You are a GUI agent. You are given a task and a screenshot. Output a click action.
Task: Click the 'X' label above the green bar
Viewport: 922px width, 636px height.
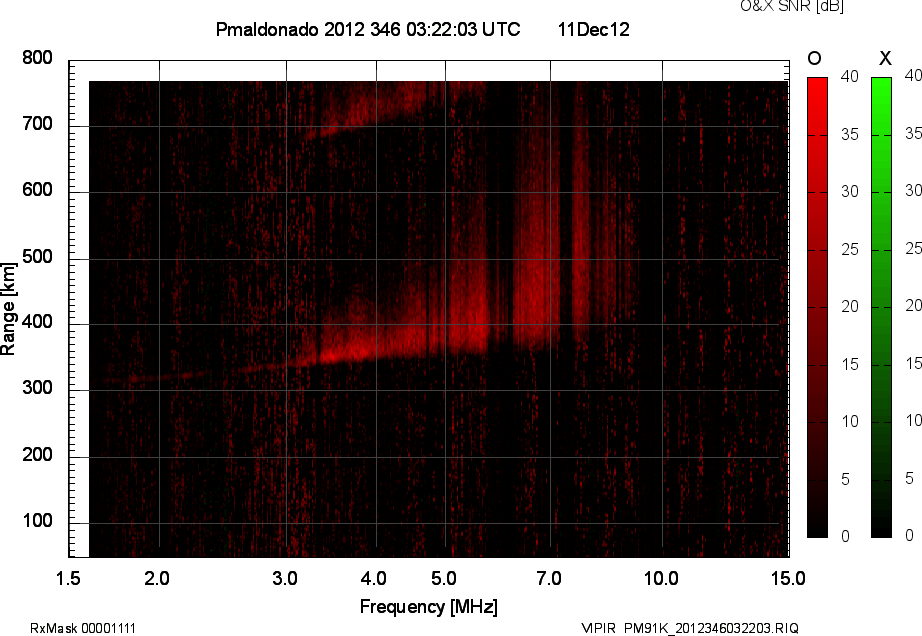coord(885,58)
